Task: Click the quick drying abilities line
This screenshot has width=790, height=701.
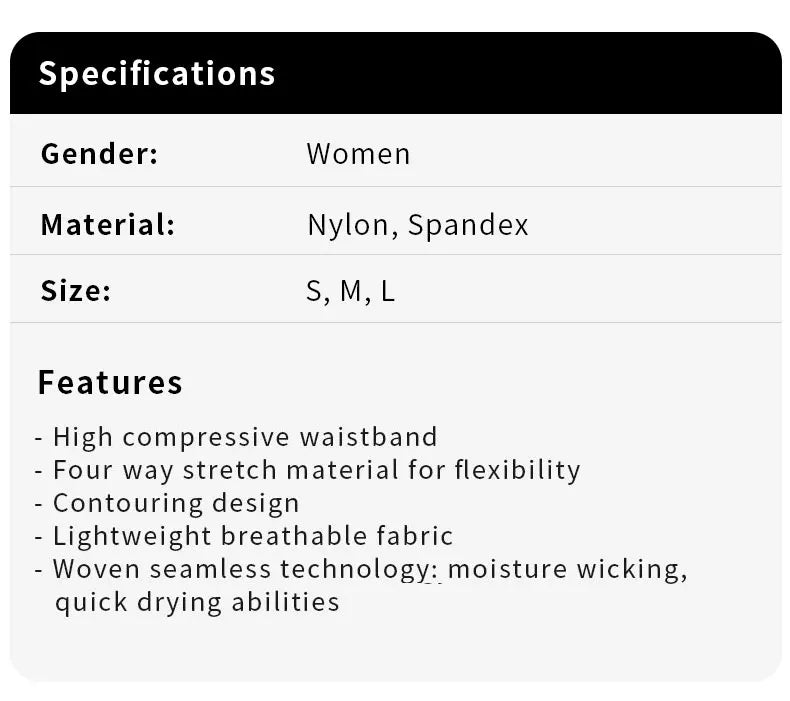Action: pos(197,602)
